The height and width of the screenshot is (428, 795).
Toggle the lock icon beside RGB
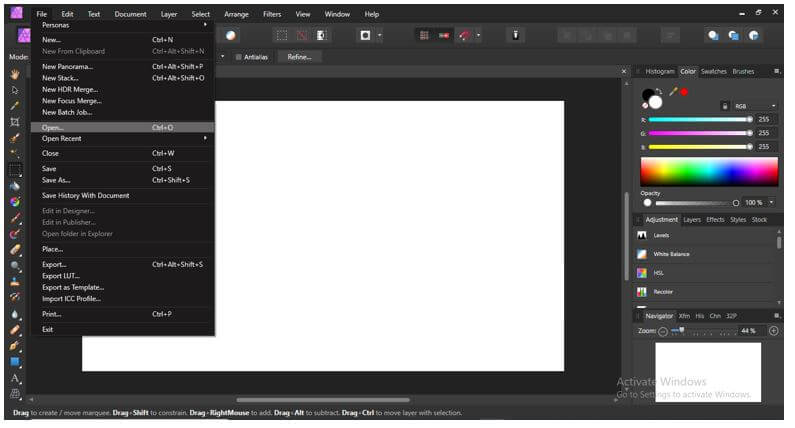(x=725, y=106)
